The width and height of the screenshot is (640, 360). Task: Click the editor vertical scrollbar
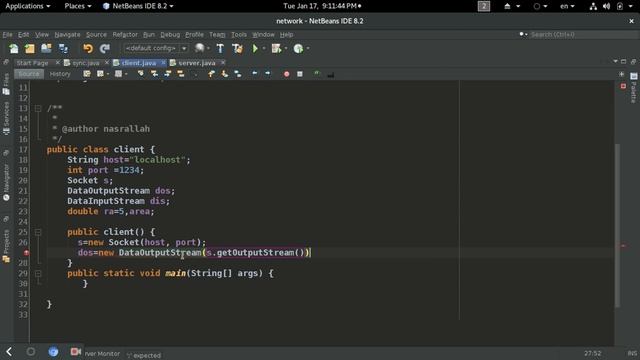click(x=617, y=225)
